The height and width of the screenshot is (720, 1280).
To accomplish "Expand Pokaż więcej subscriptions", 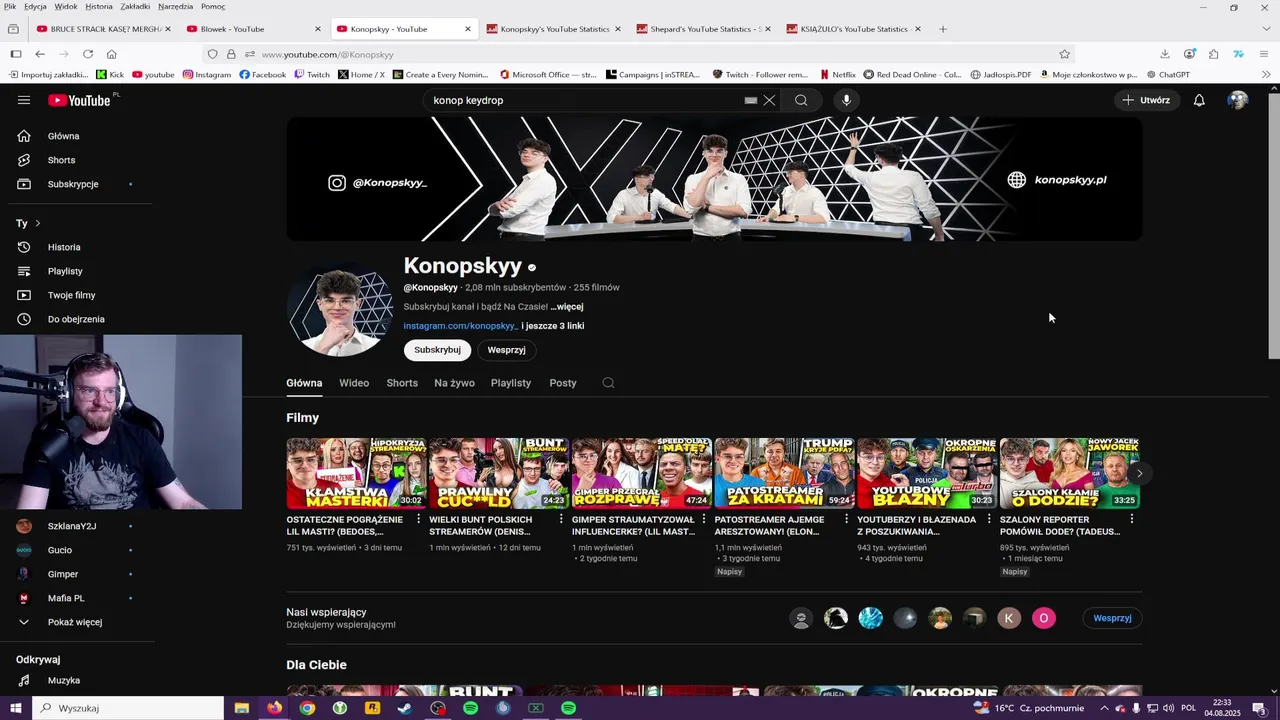I will pos(76,622).
